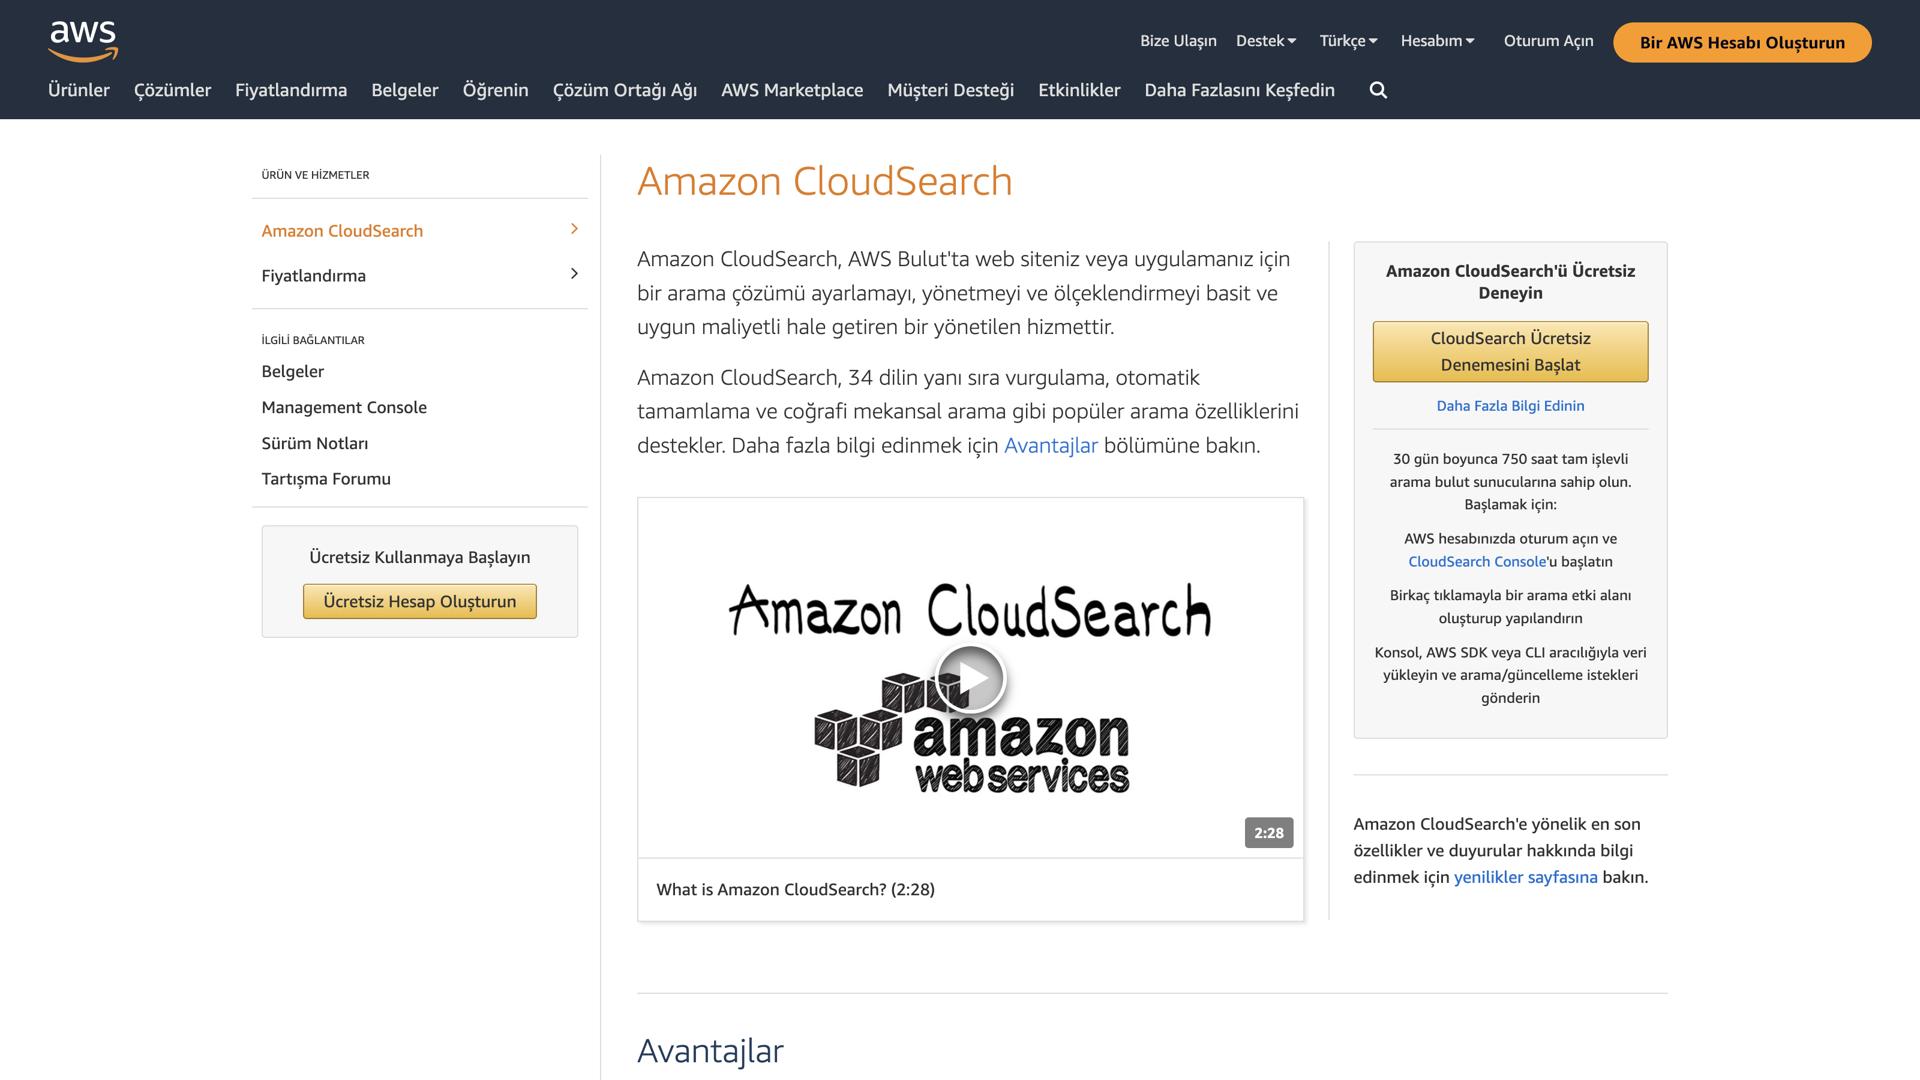Click Bir AWS Hesabı Oluşturun

(1742, 42)
